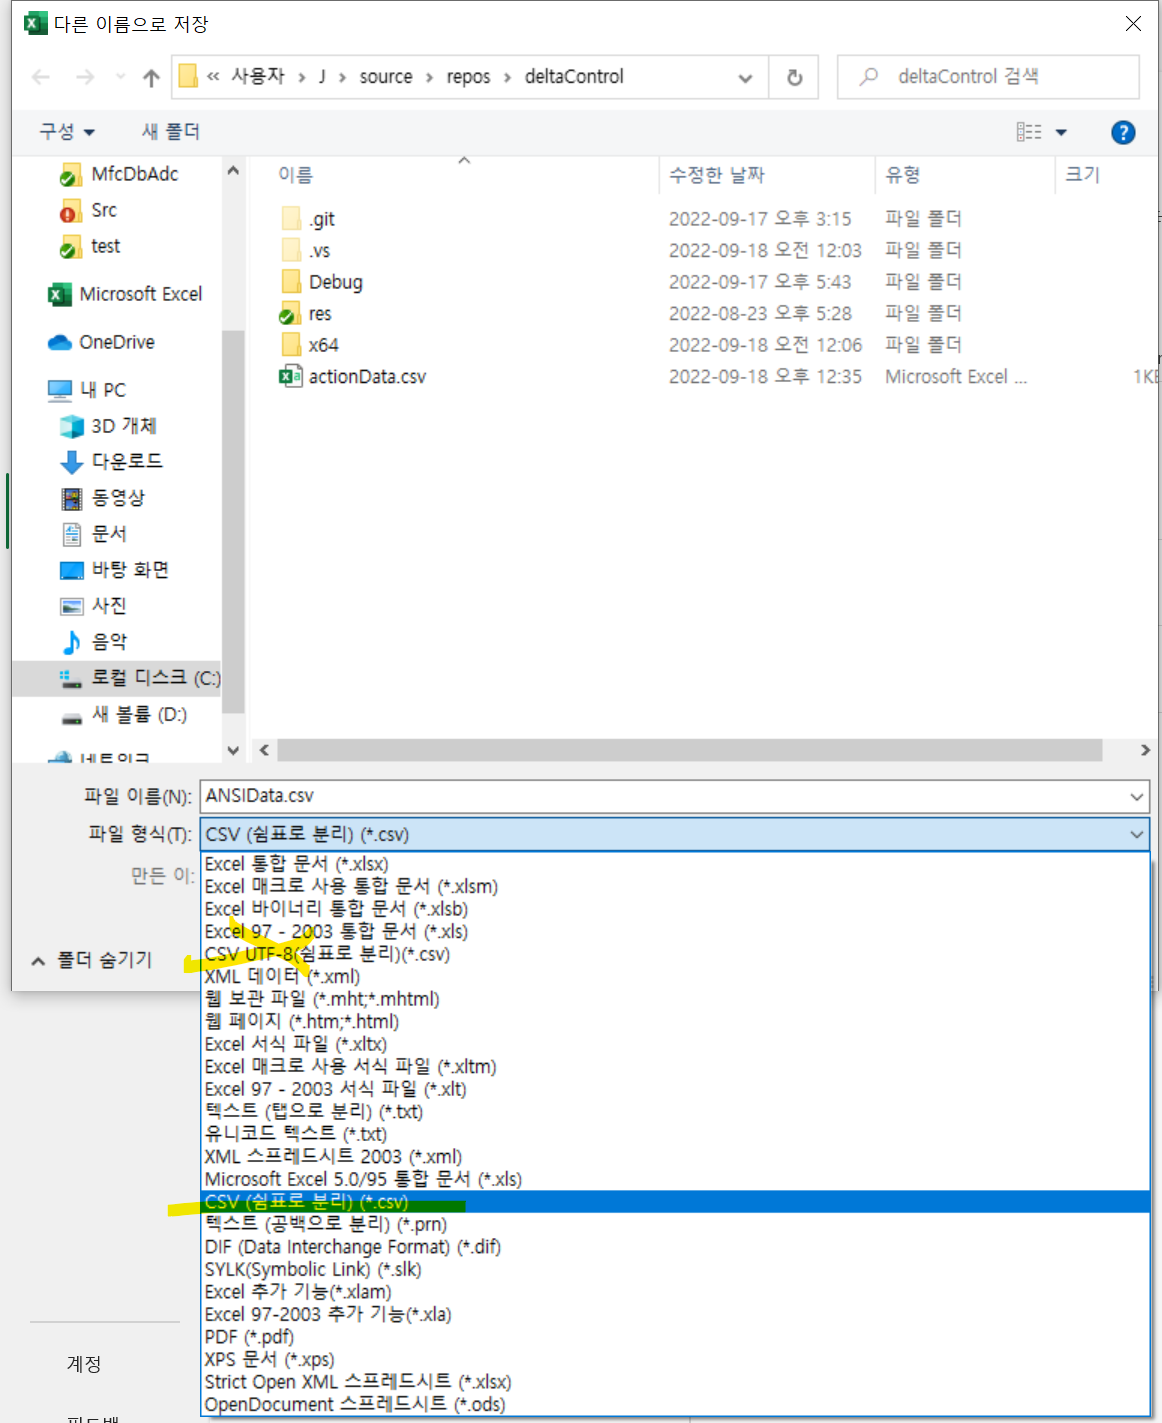The height and width of the screenshot is (1423, 1162).
Task: Click source in the address breadcrumb
Action: [x=386, y=77]
